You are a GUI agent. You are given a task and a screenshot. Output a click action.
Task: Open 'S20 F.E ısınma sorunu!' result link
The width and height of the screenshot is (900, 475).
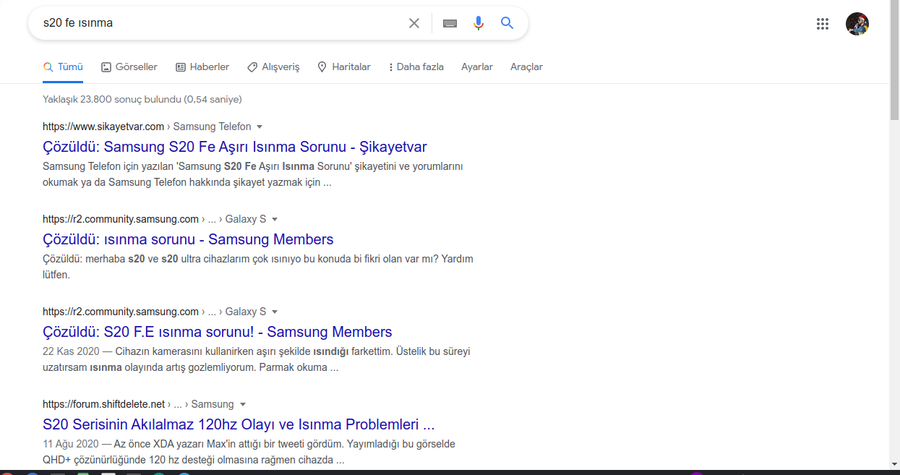217,332
